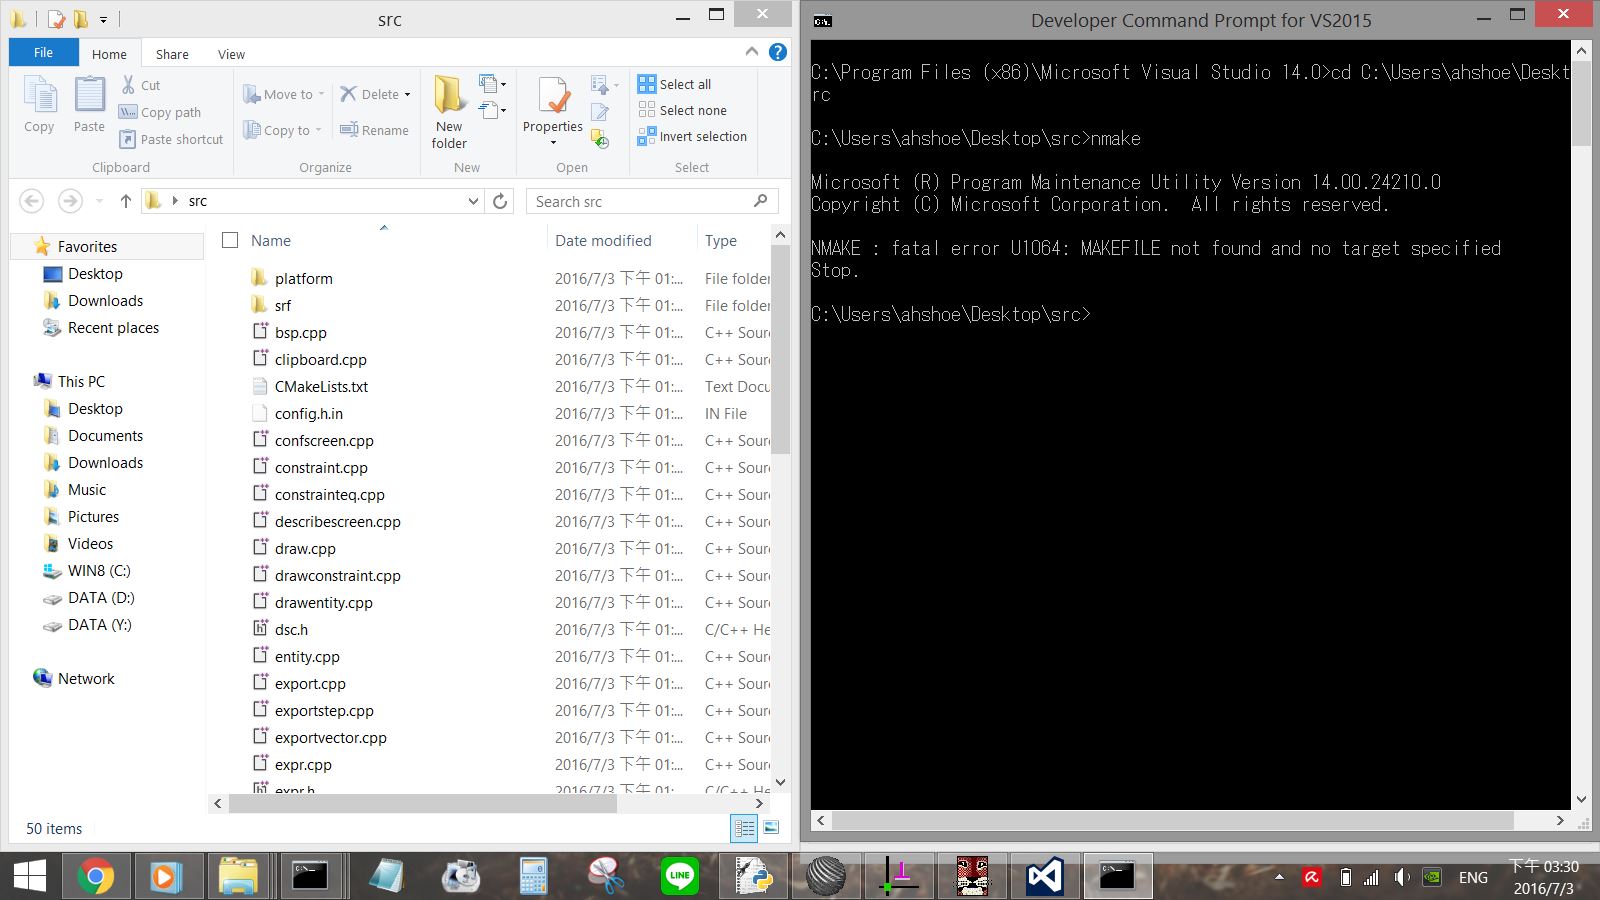This screenshot has height=900, width=1600.
Task: Create a New folder from ribbon
Action: tap(449, 112)
